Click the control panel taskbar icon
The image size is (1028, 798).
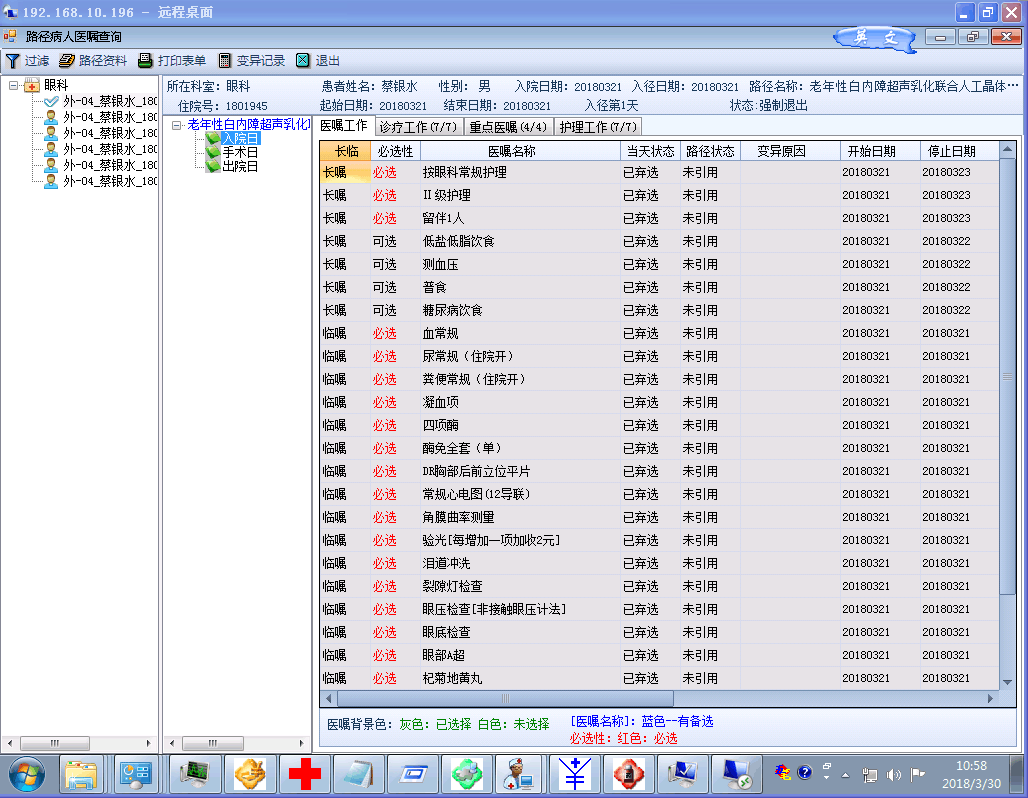(136, 775)
